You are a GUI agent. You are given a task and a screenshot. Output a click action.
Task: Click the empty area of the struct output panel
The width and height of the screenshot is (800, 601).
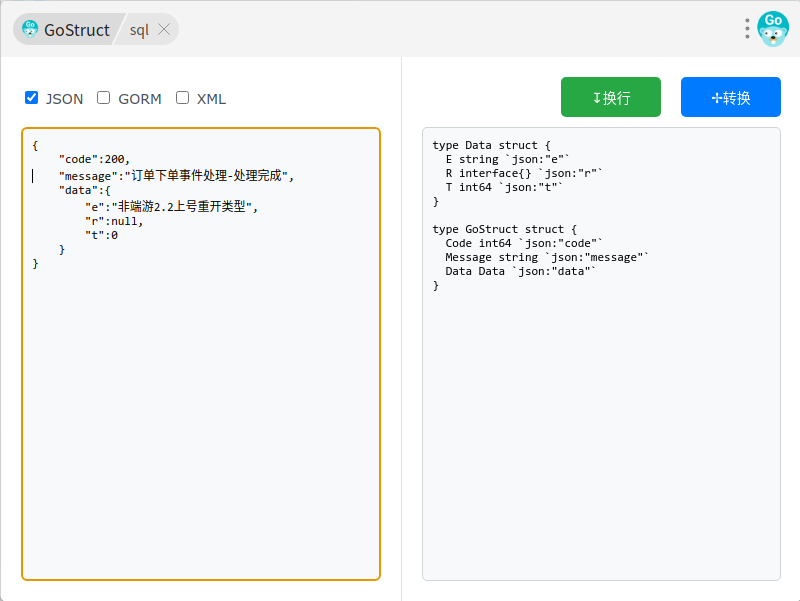[x=600, y=430]
